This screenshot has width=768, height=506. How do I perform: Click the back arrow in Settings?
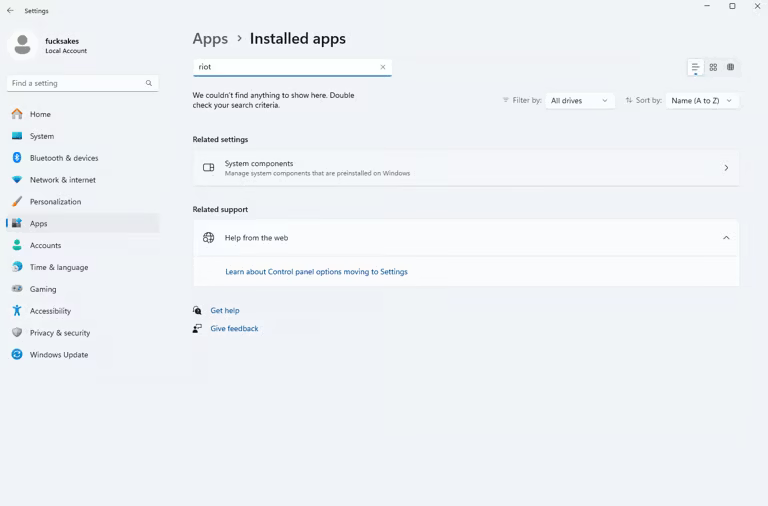coord(10,10)
